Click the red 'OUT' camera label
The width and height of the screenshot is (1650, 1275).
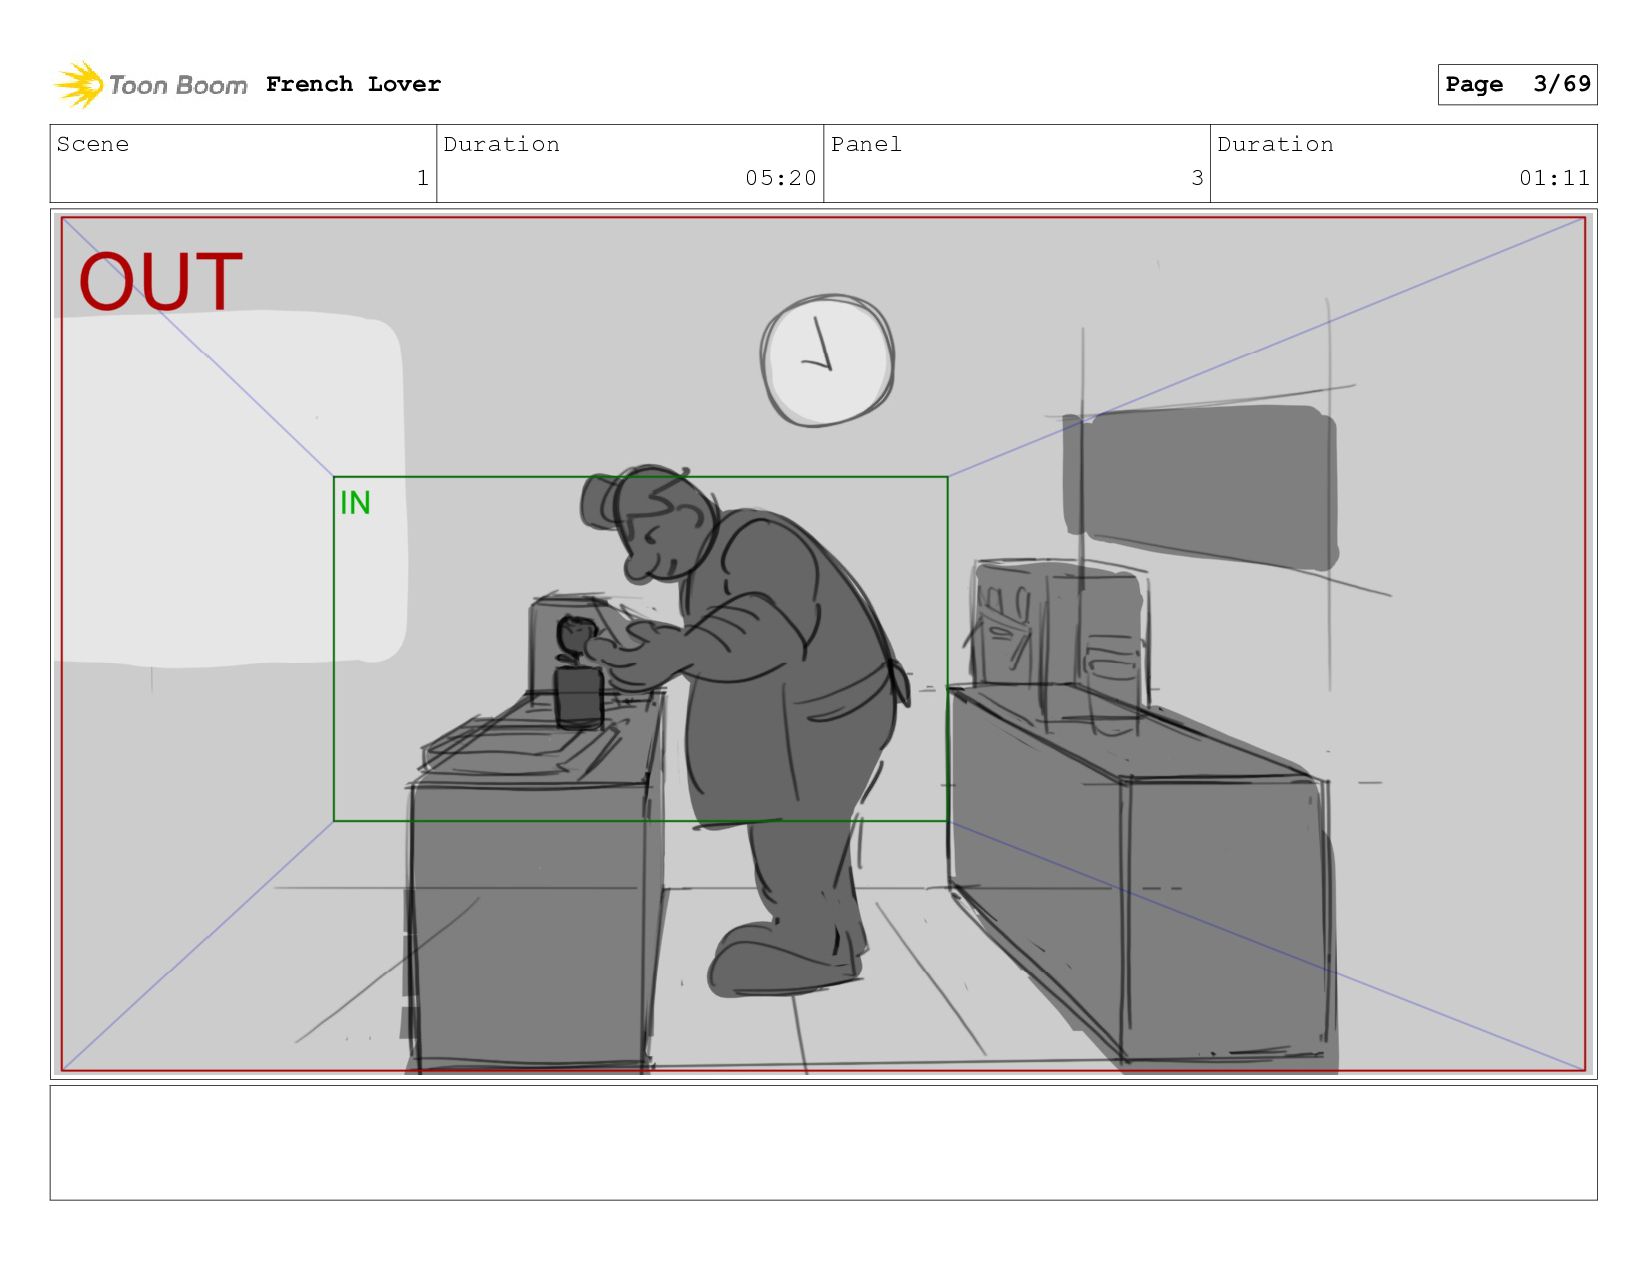tap(161, 282)
